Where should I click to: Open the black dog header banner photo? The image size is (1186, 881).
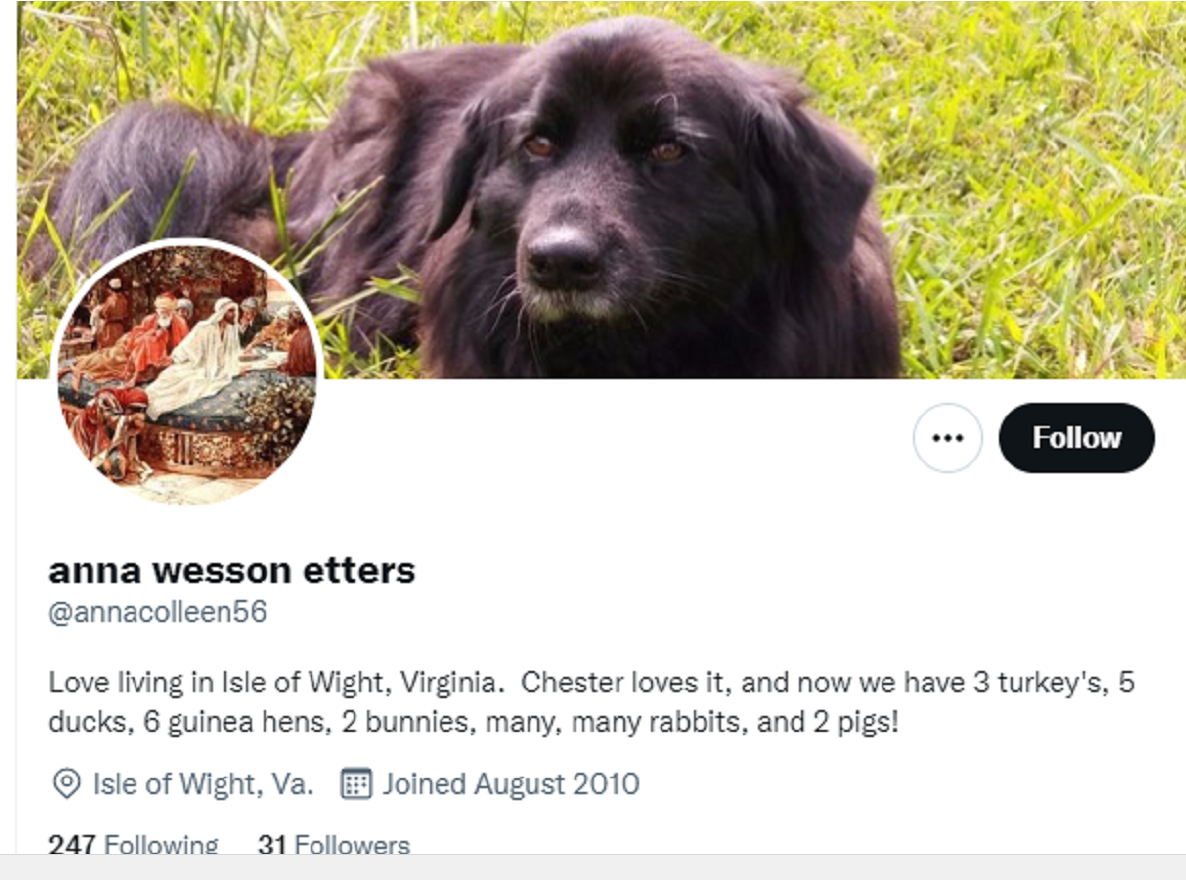601,189
